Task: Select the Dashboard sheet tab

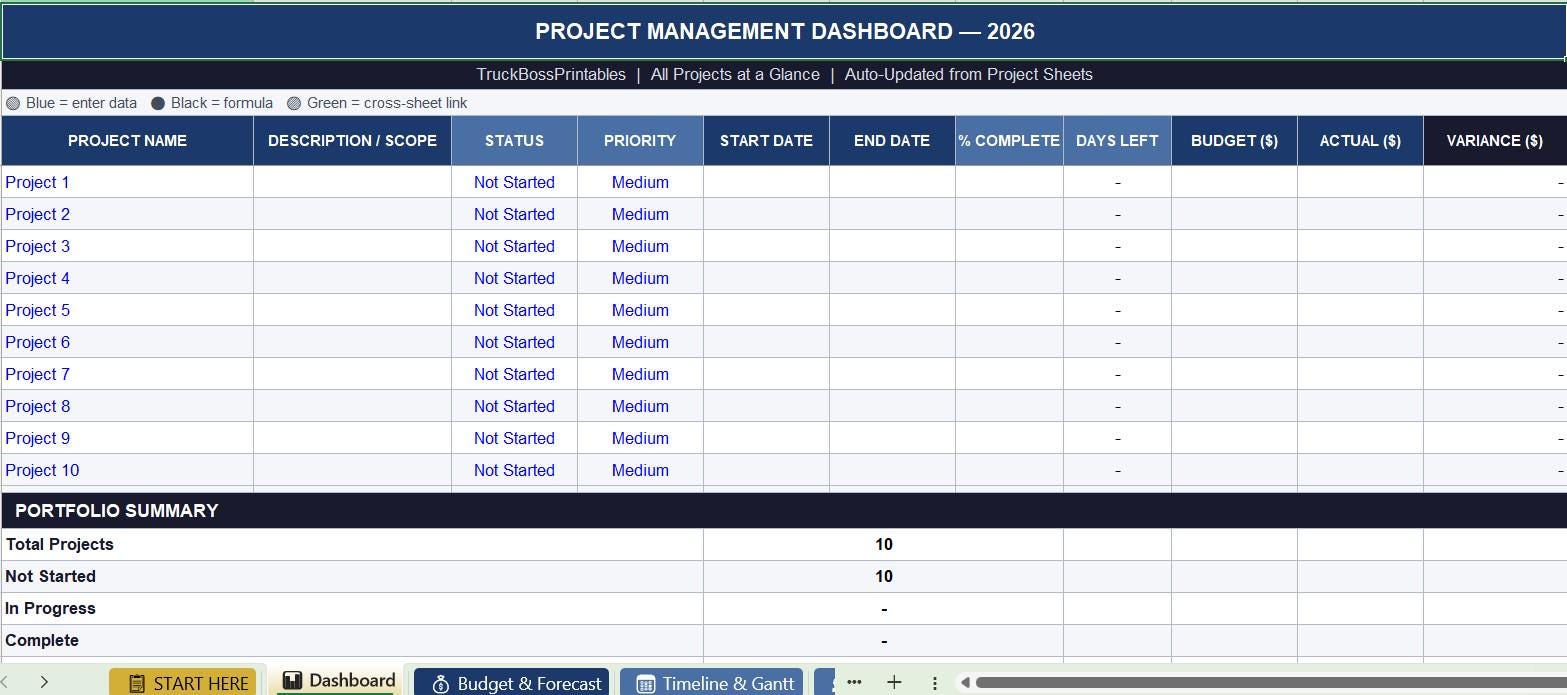Action: pyautogui.click(x=338, y=681)
